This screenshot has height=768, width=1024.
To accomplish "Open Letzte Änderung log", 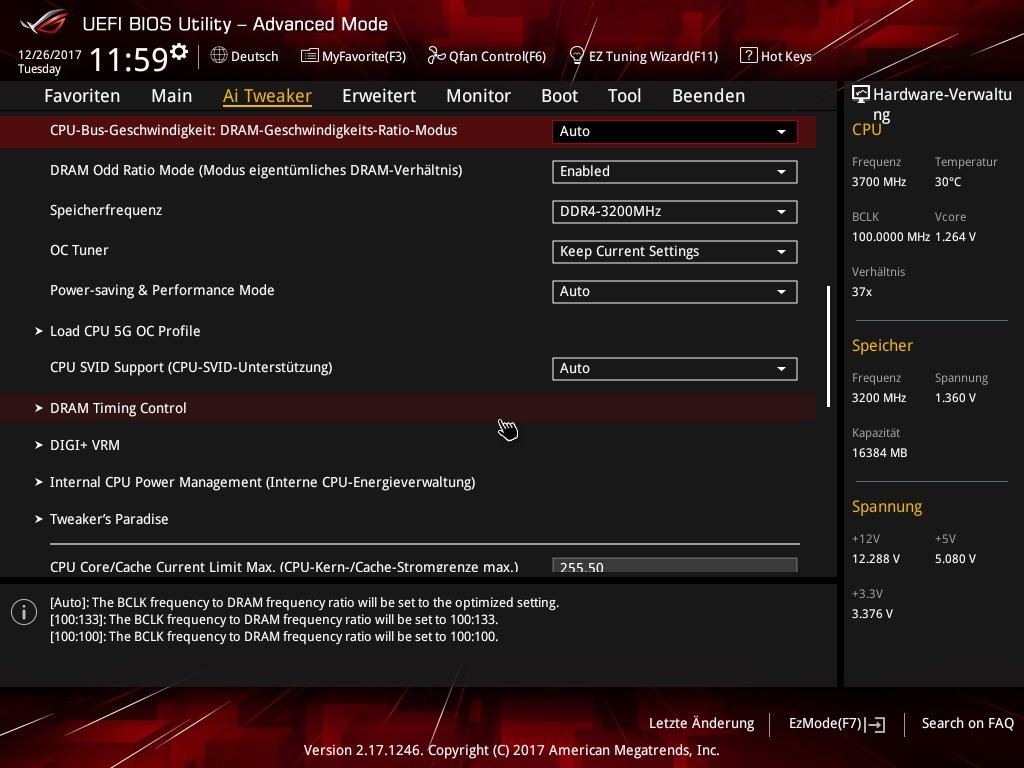I will [x=701, y=724].
